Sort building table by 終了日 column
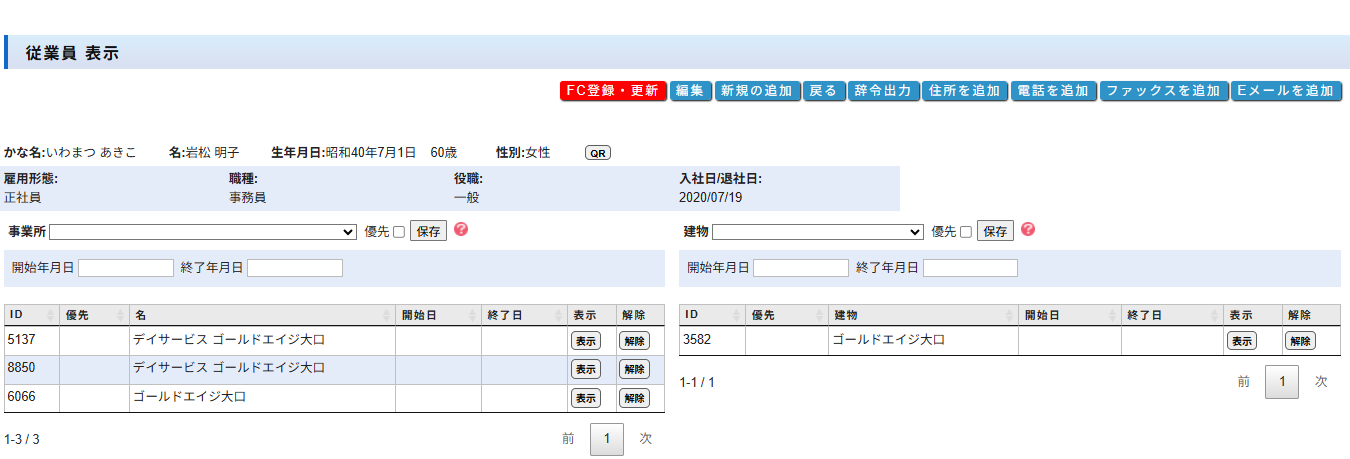 click(1170, 315)
